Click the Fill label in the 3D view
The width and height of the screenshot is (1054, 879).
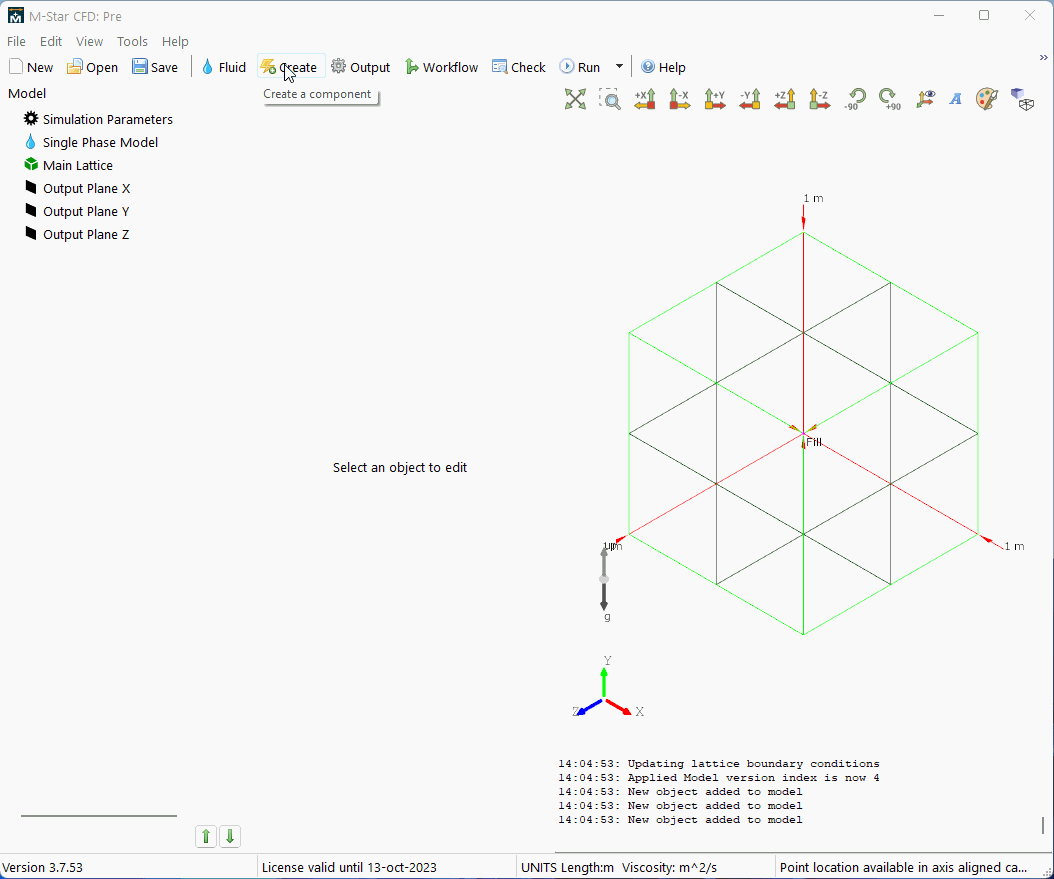813,442
